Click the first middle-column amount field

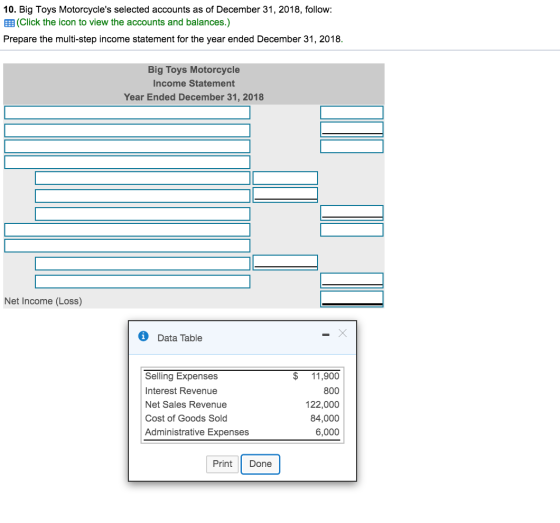285,178
